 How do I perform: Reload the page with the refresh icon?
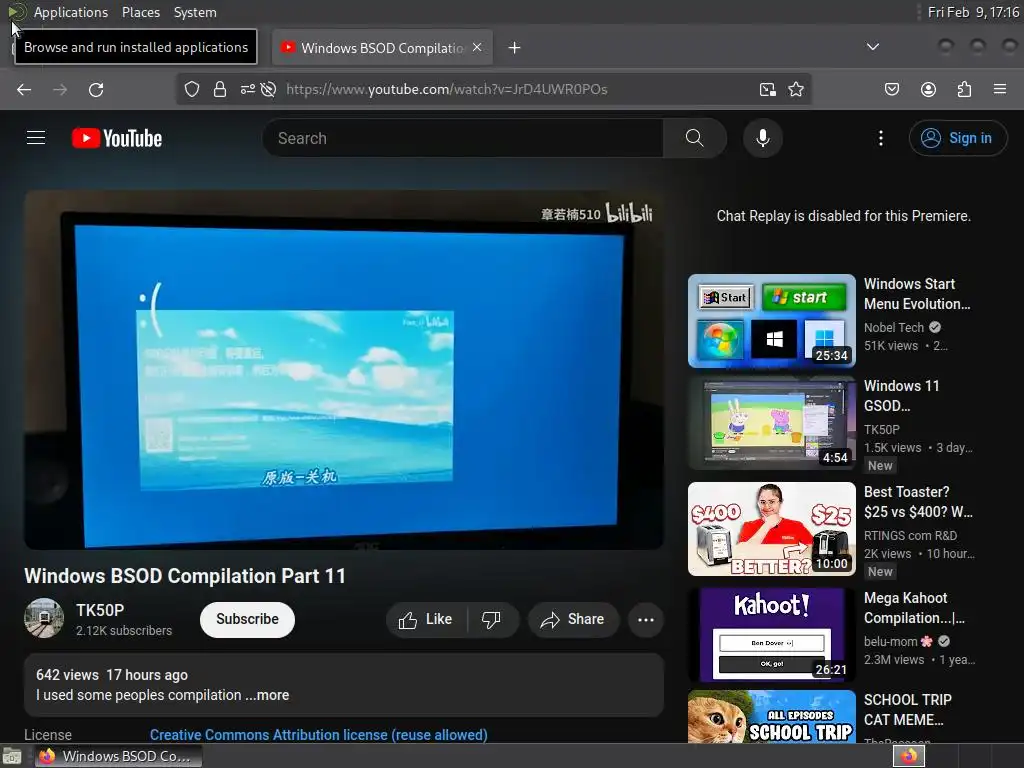click(x=96, y=89)
